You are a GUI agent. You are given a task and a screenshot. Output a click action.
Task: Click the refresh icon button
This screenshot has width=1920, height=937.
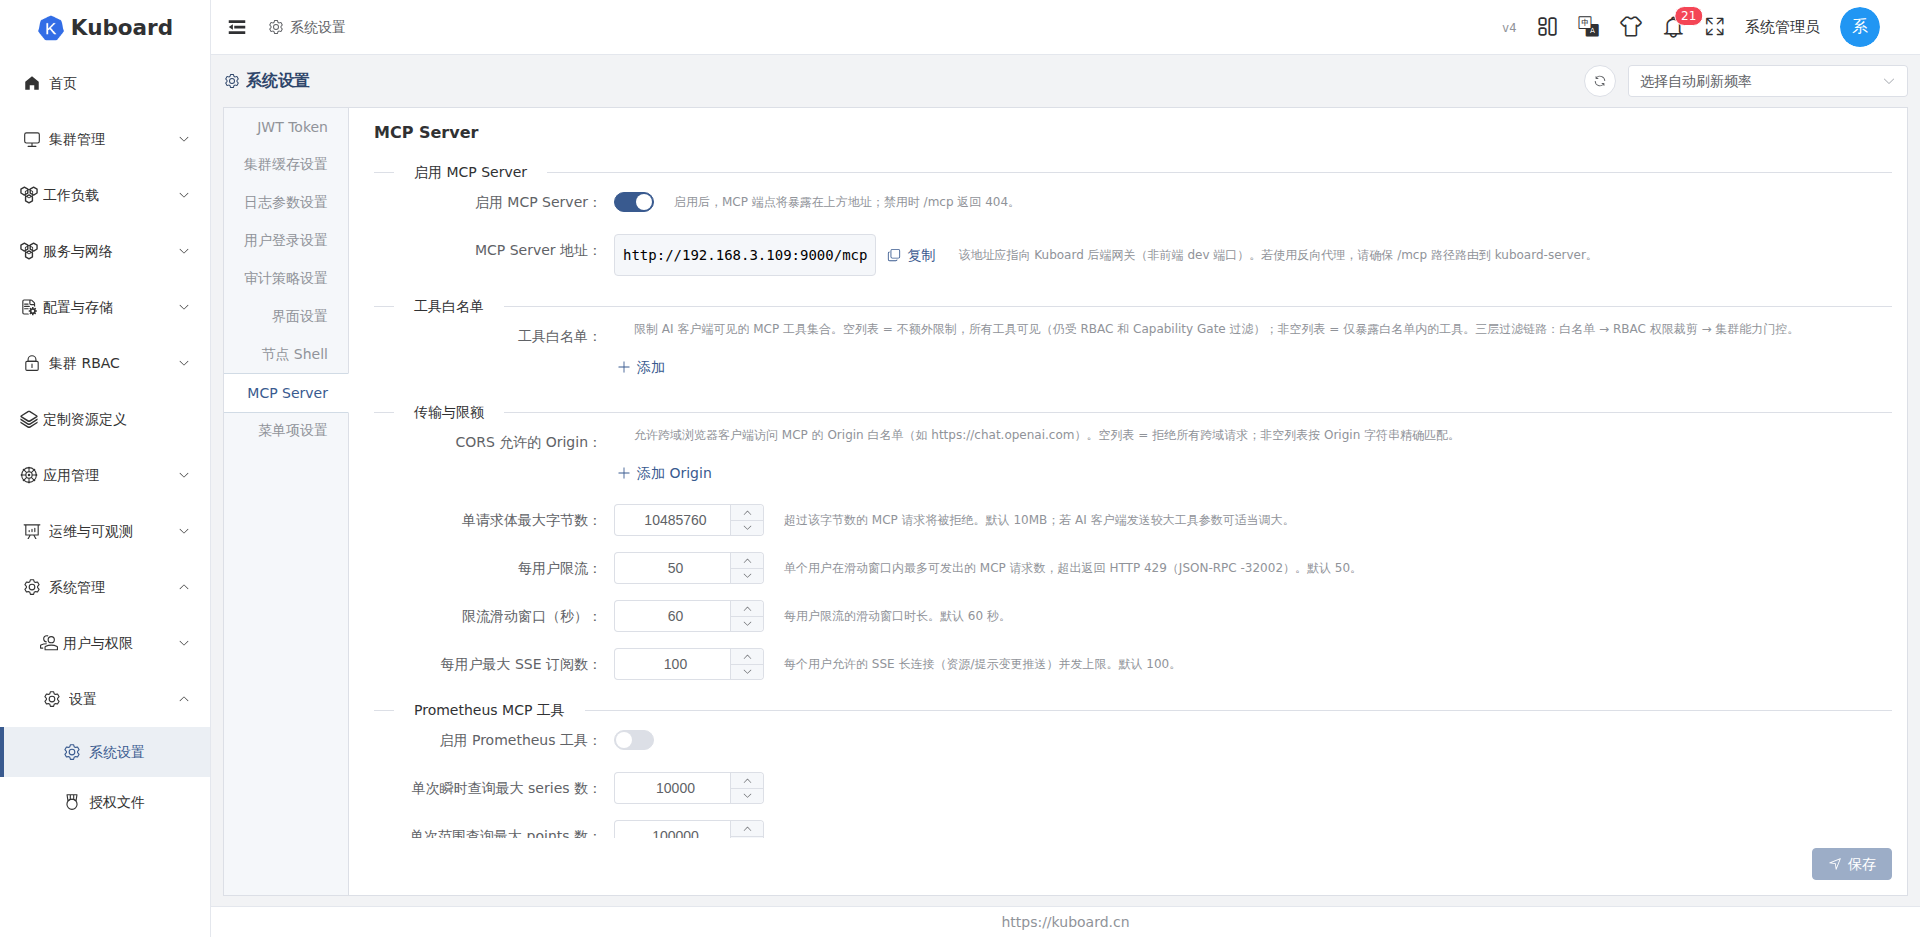click(x=1600, y=81)
